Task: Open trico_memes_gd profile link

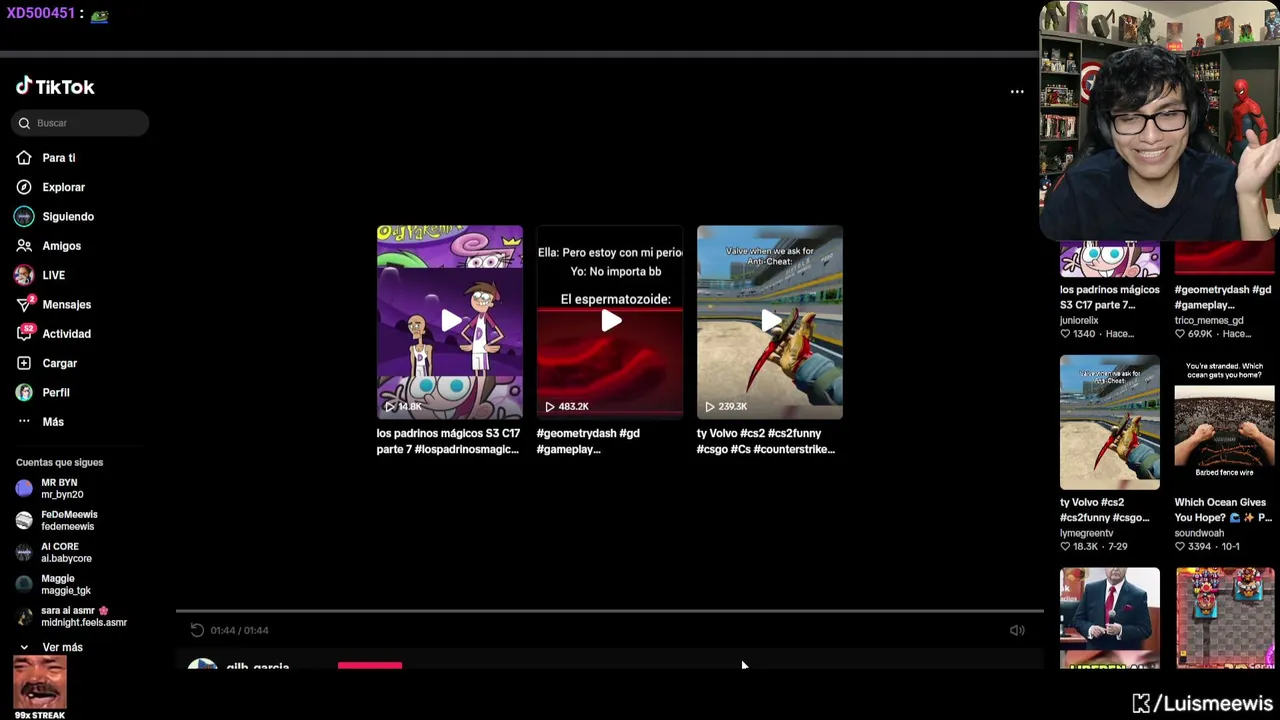Action: point(1209,321)
